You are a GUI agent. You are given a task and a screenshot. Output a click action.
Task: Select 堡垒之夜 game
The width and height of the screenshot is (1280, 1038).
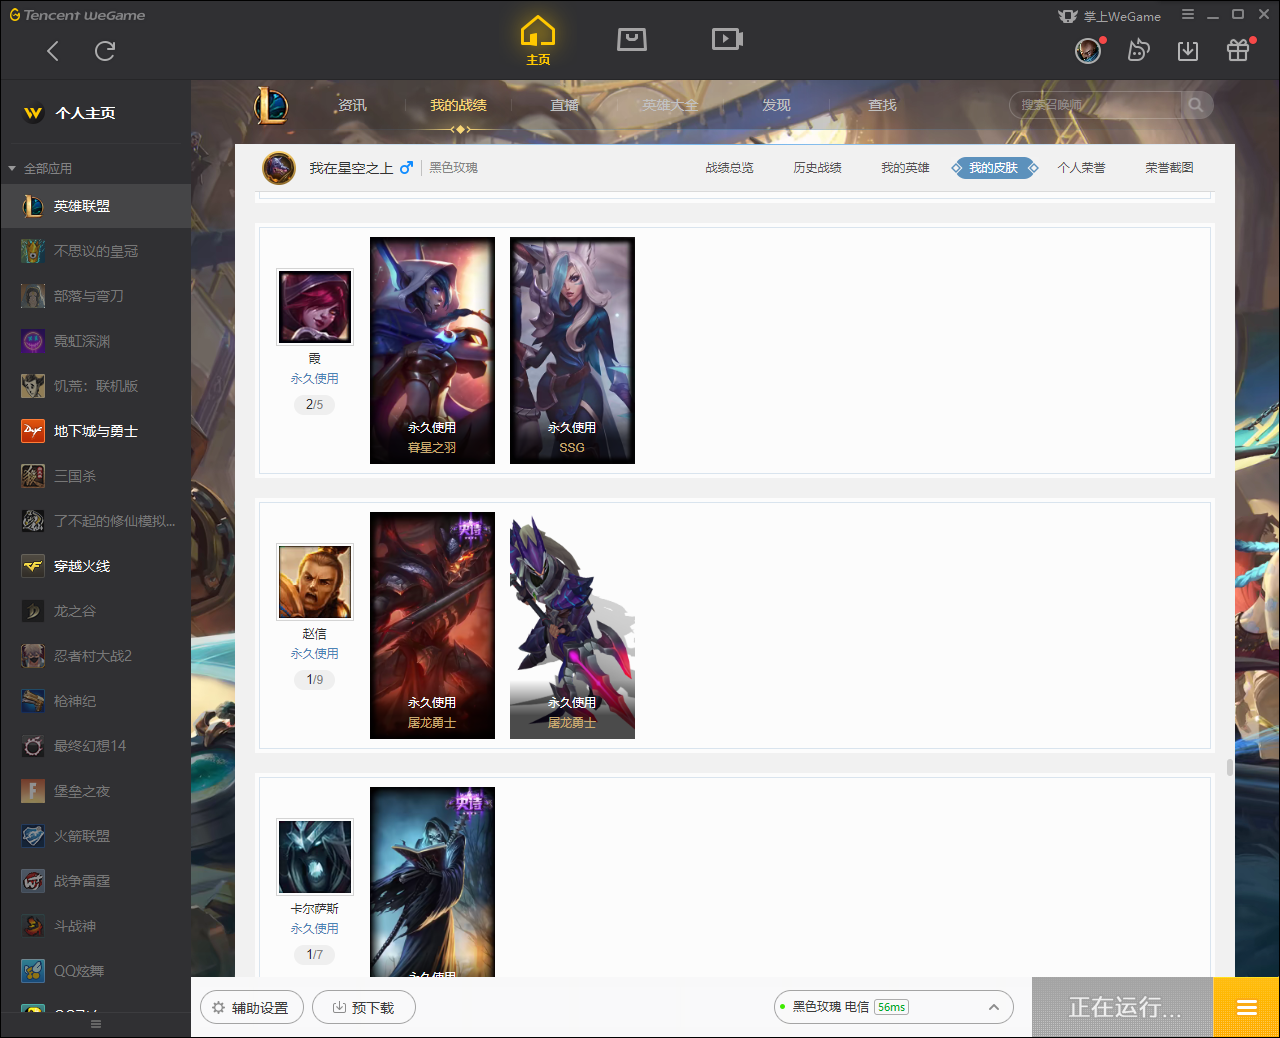[95, 791]
